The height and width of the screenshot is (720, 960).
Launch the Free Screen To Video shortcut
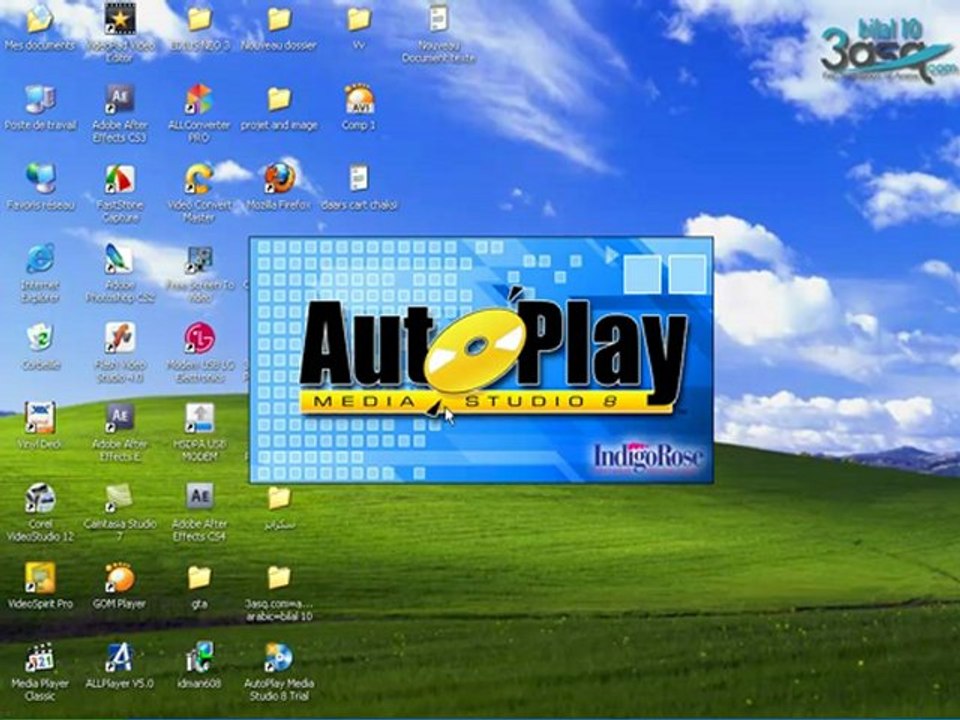pyautogui.click(x=199, y=260)
